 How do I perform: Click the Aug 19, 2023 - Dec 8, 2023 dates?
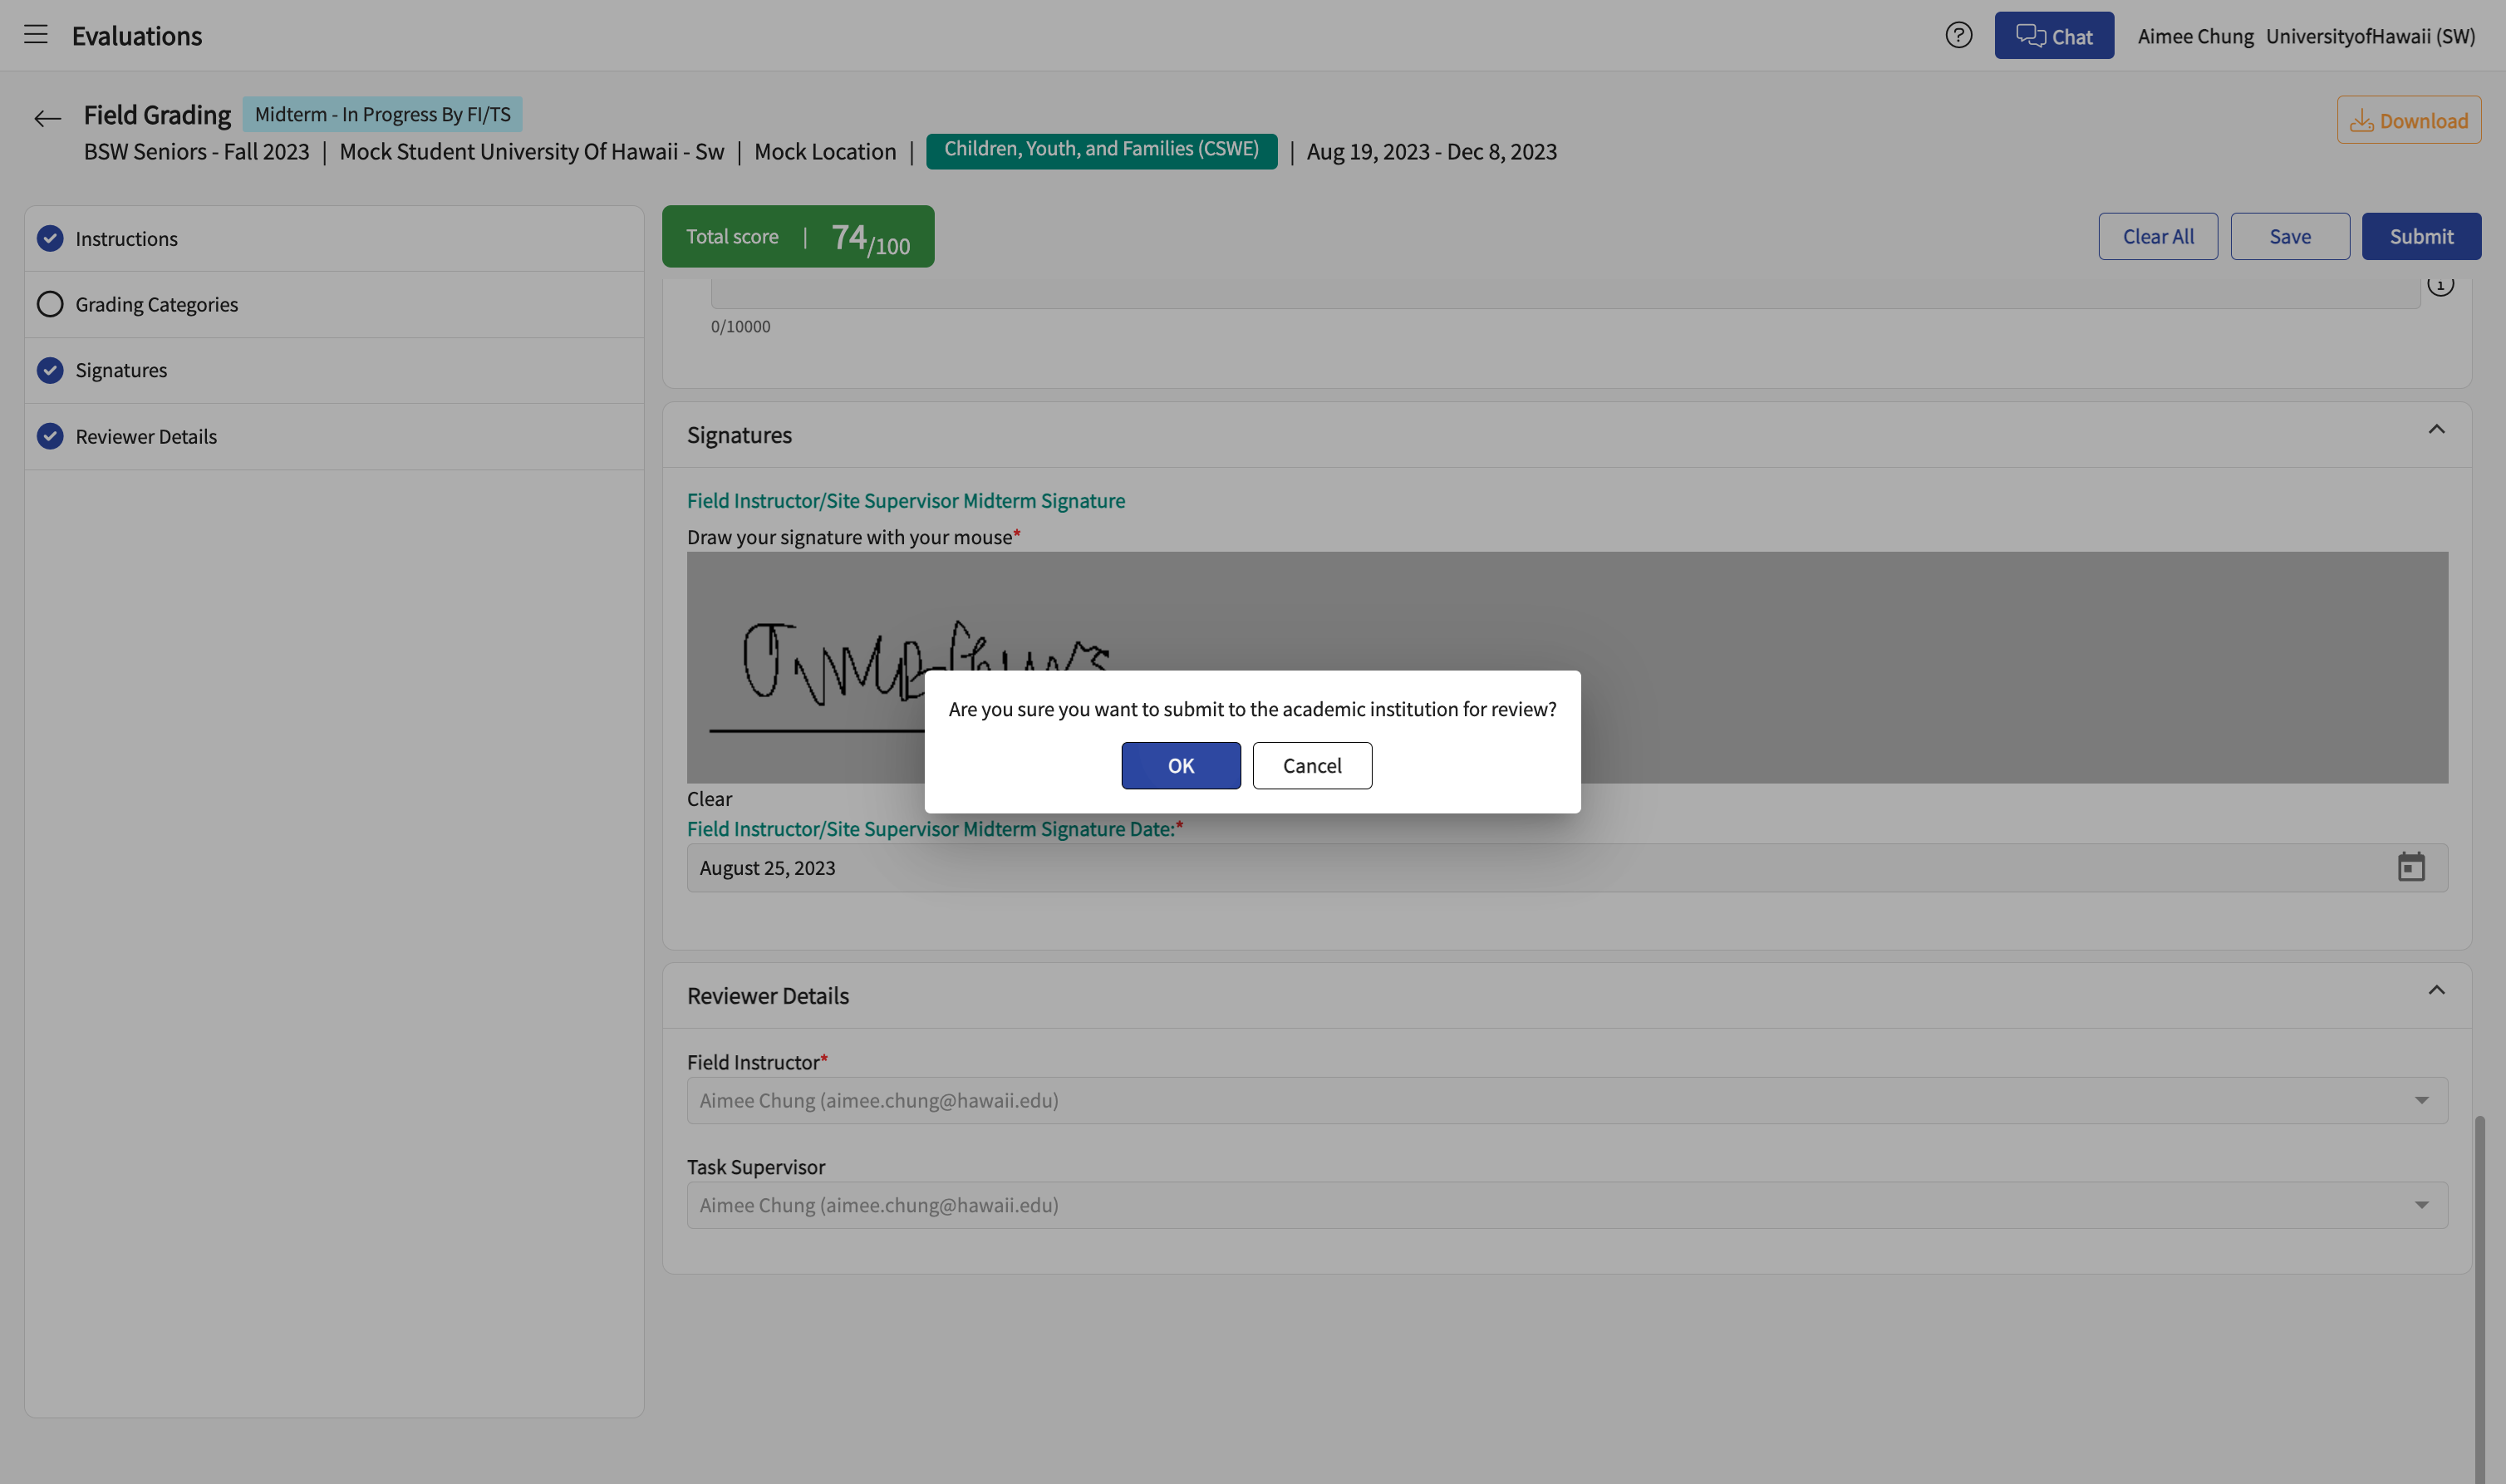[1431, 151]
